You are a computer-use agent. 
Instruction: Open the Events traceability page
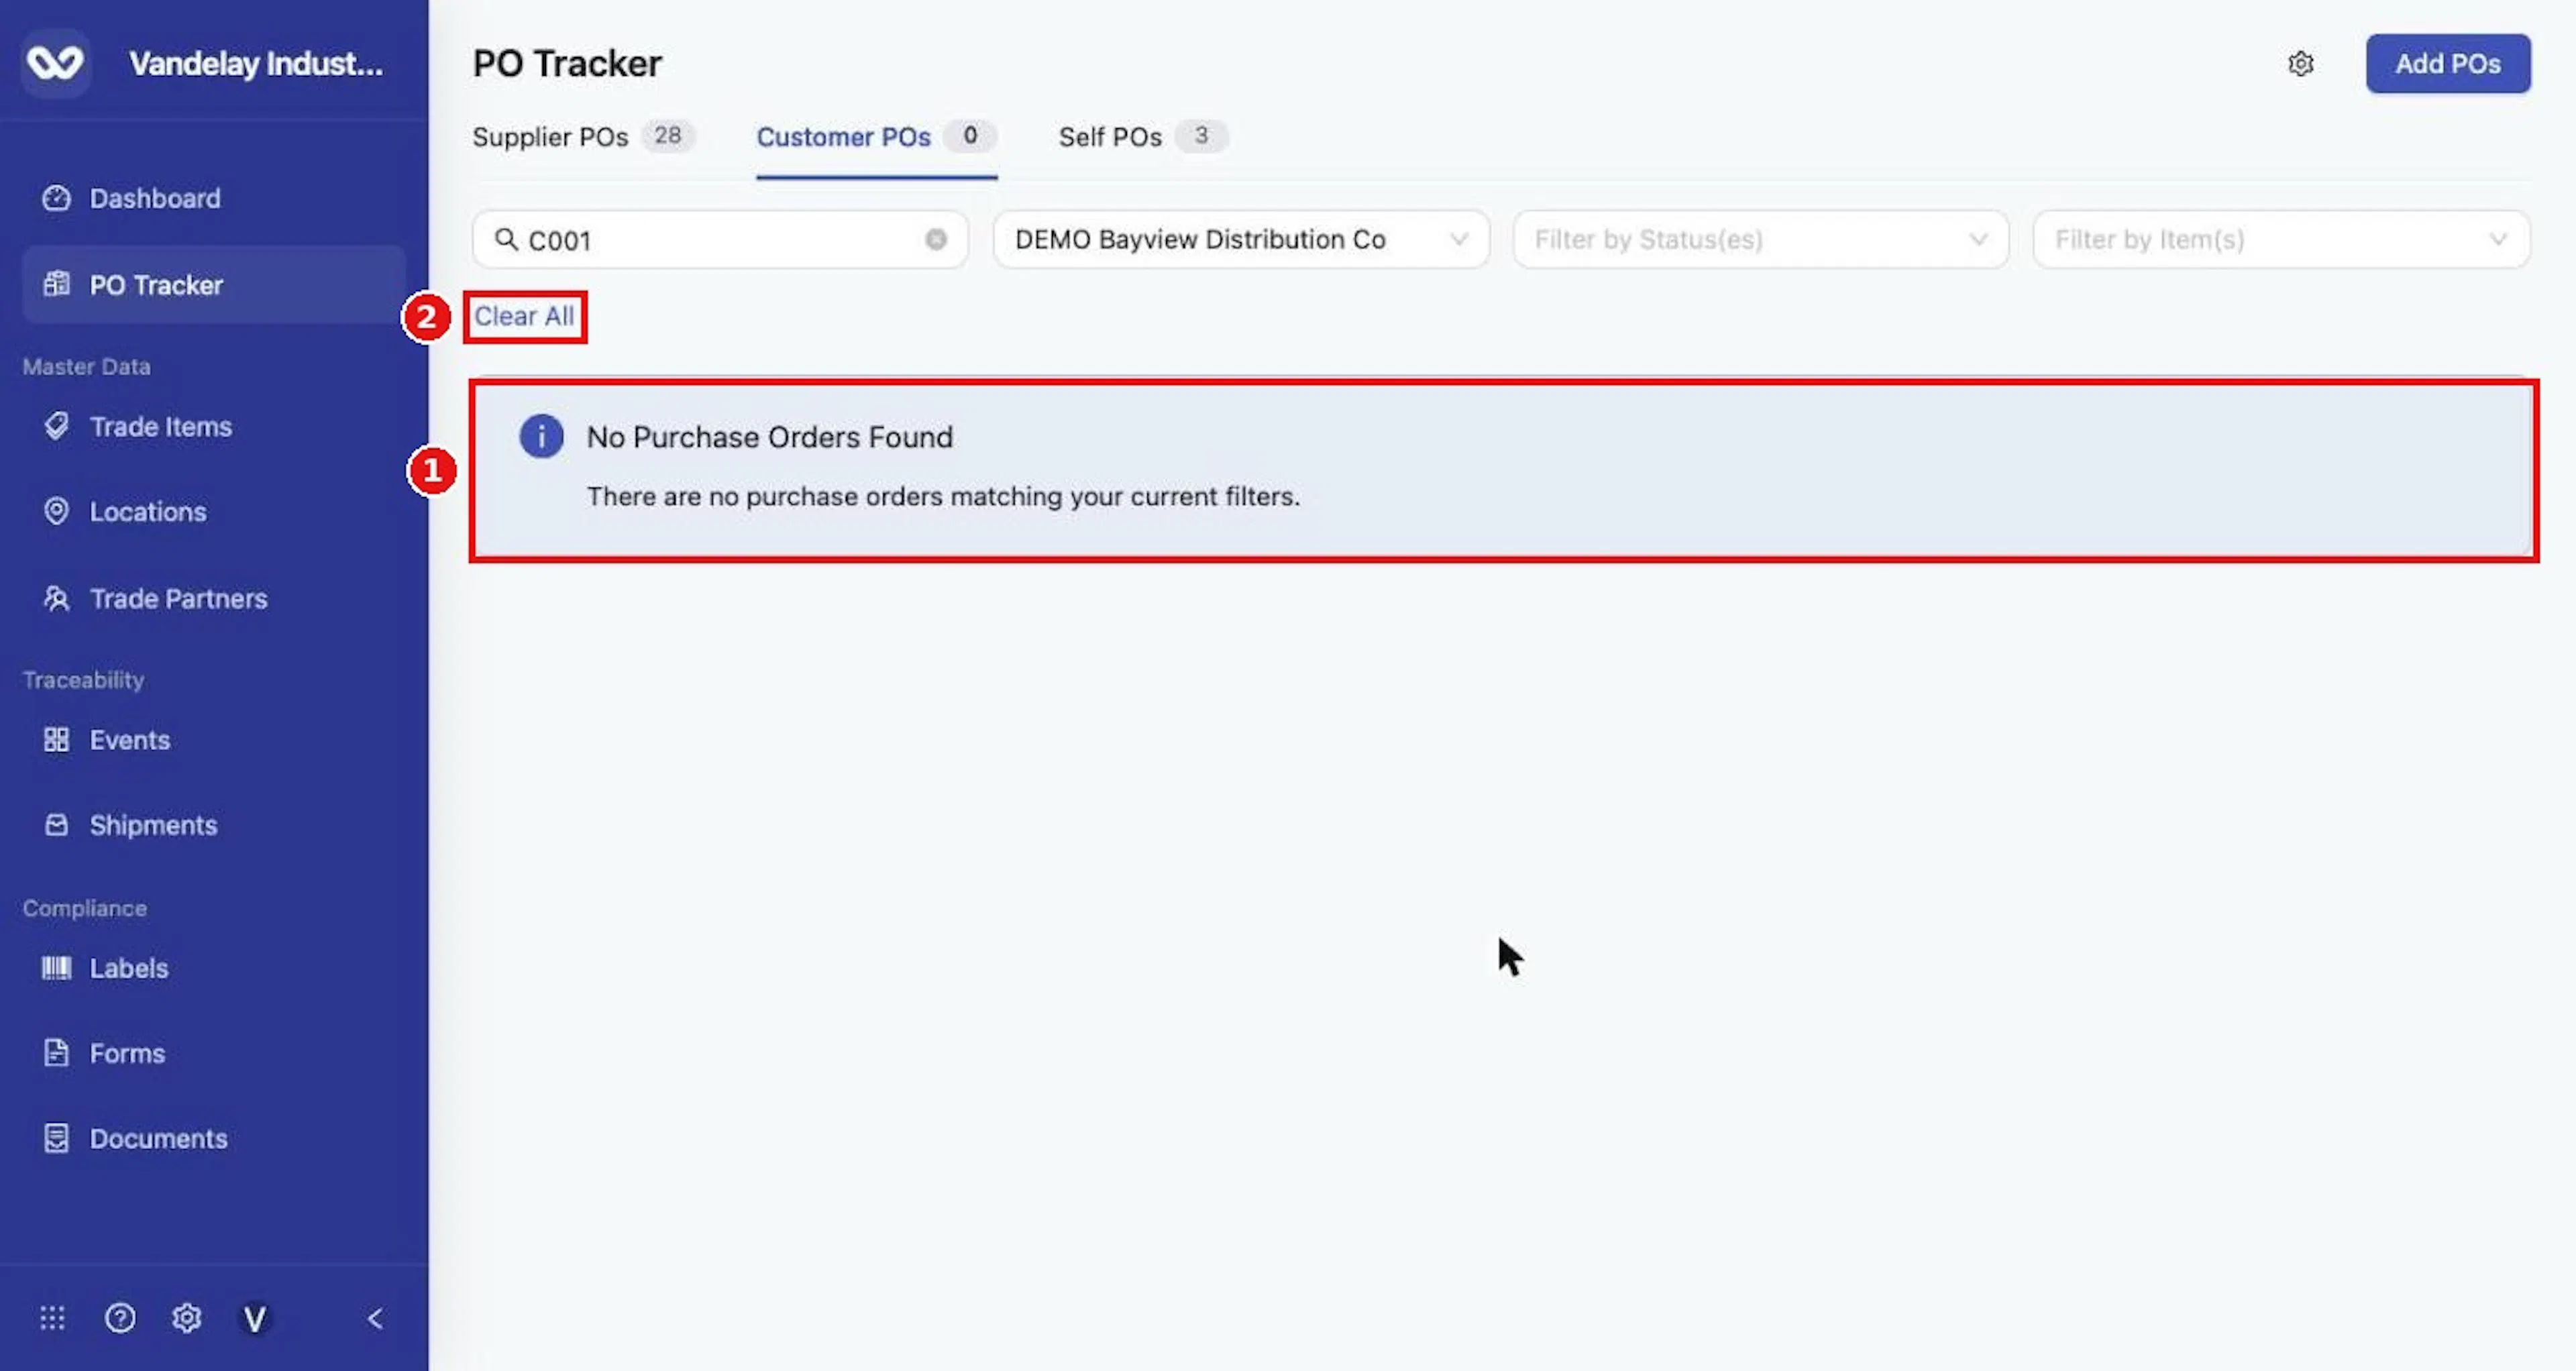click(x=213, y=740)
